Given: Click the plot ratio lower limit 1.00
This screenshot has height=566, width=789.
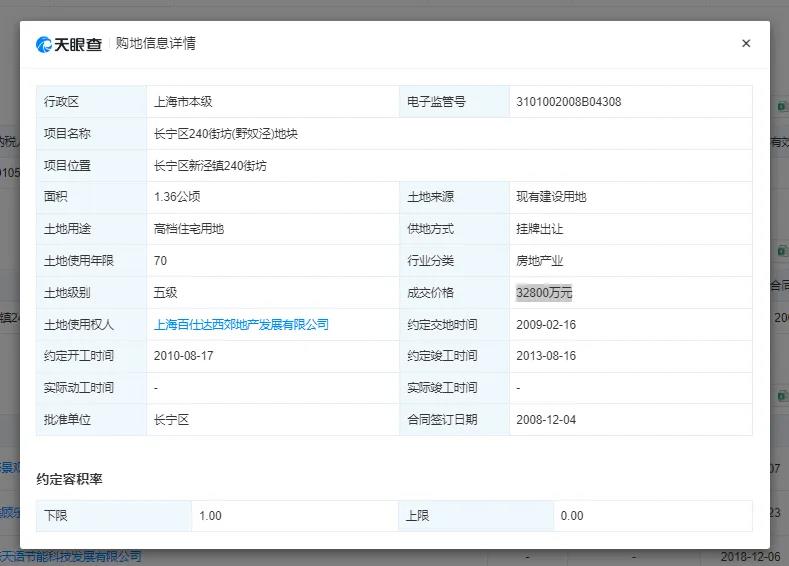Looking at the screenshot, I should [x=210, y=516].
